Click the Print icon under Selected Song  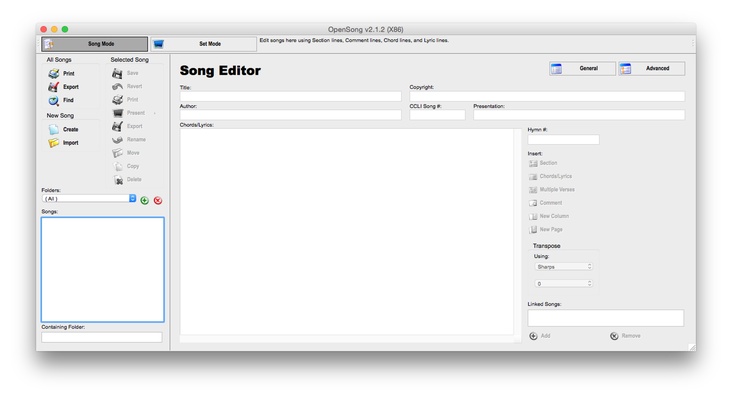tap(118, 100)
